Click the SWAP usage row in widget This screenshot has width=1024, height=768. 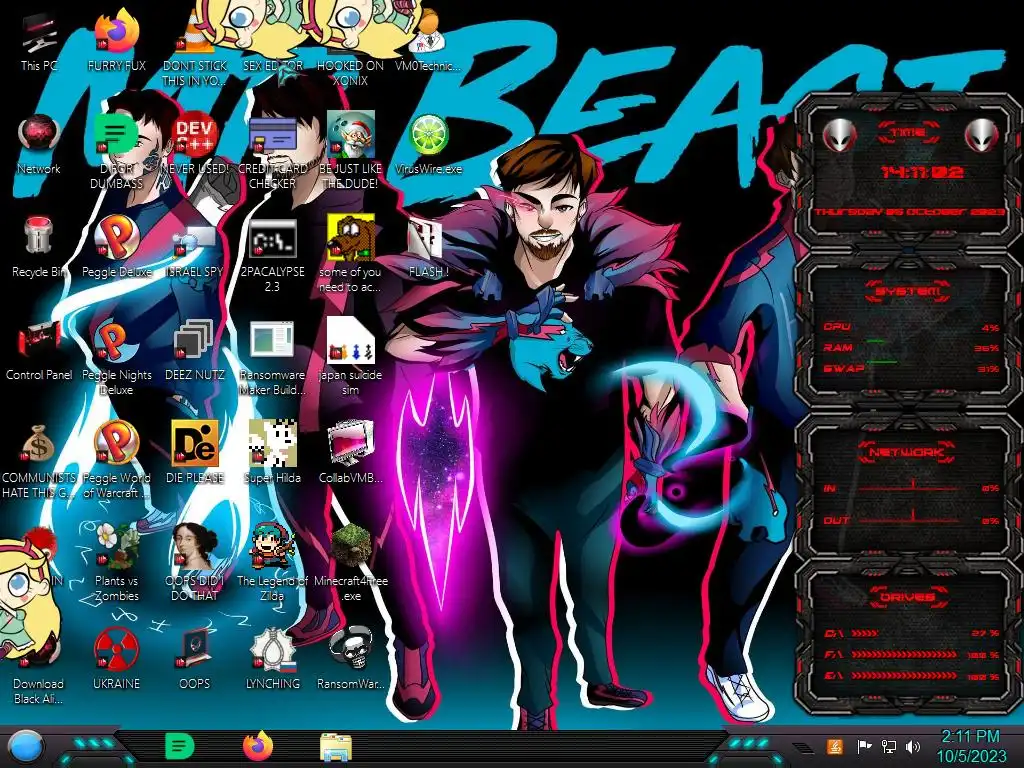point(912,368)
